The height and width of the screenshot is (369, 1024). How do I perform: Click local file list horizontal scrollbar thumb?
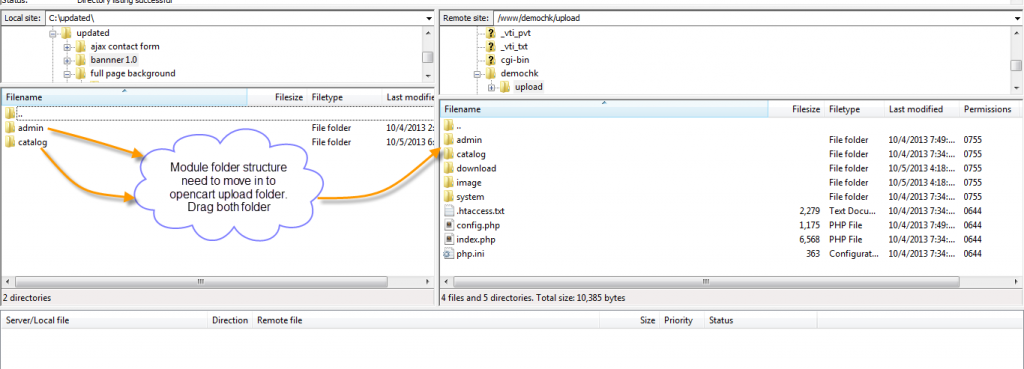pos(200,281)
